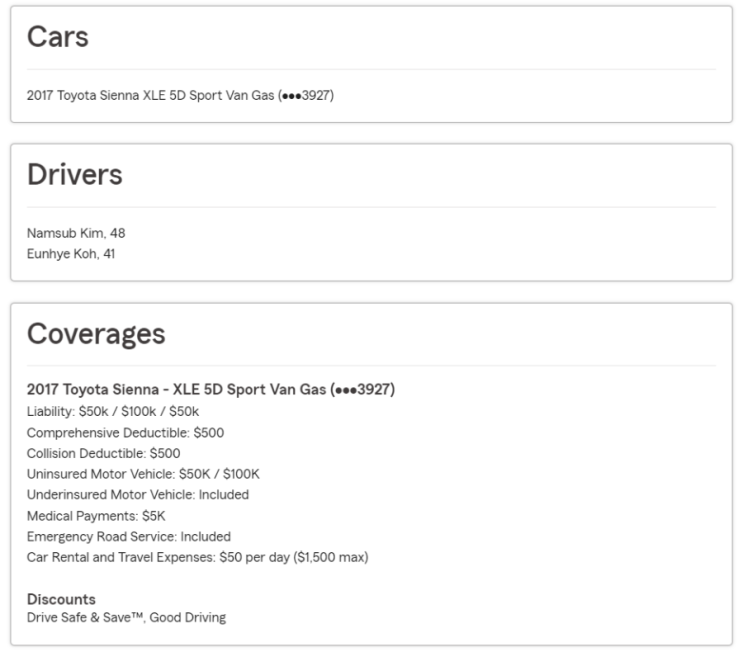
Task: Click the Discounts subheading
Action: coord(61,600)
